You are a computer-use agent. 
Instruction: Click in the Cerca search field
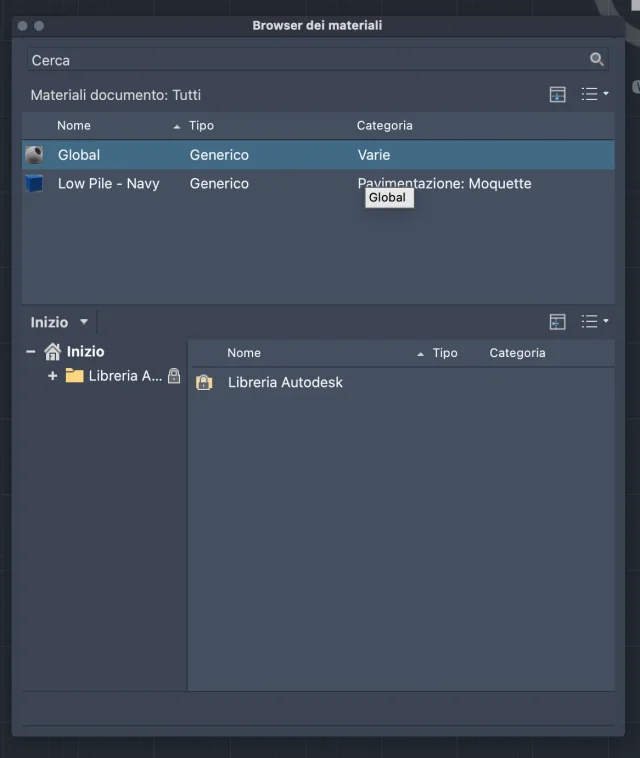point(300,60)
